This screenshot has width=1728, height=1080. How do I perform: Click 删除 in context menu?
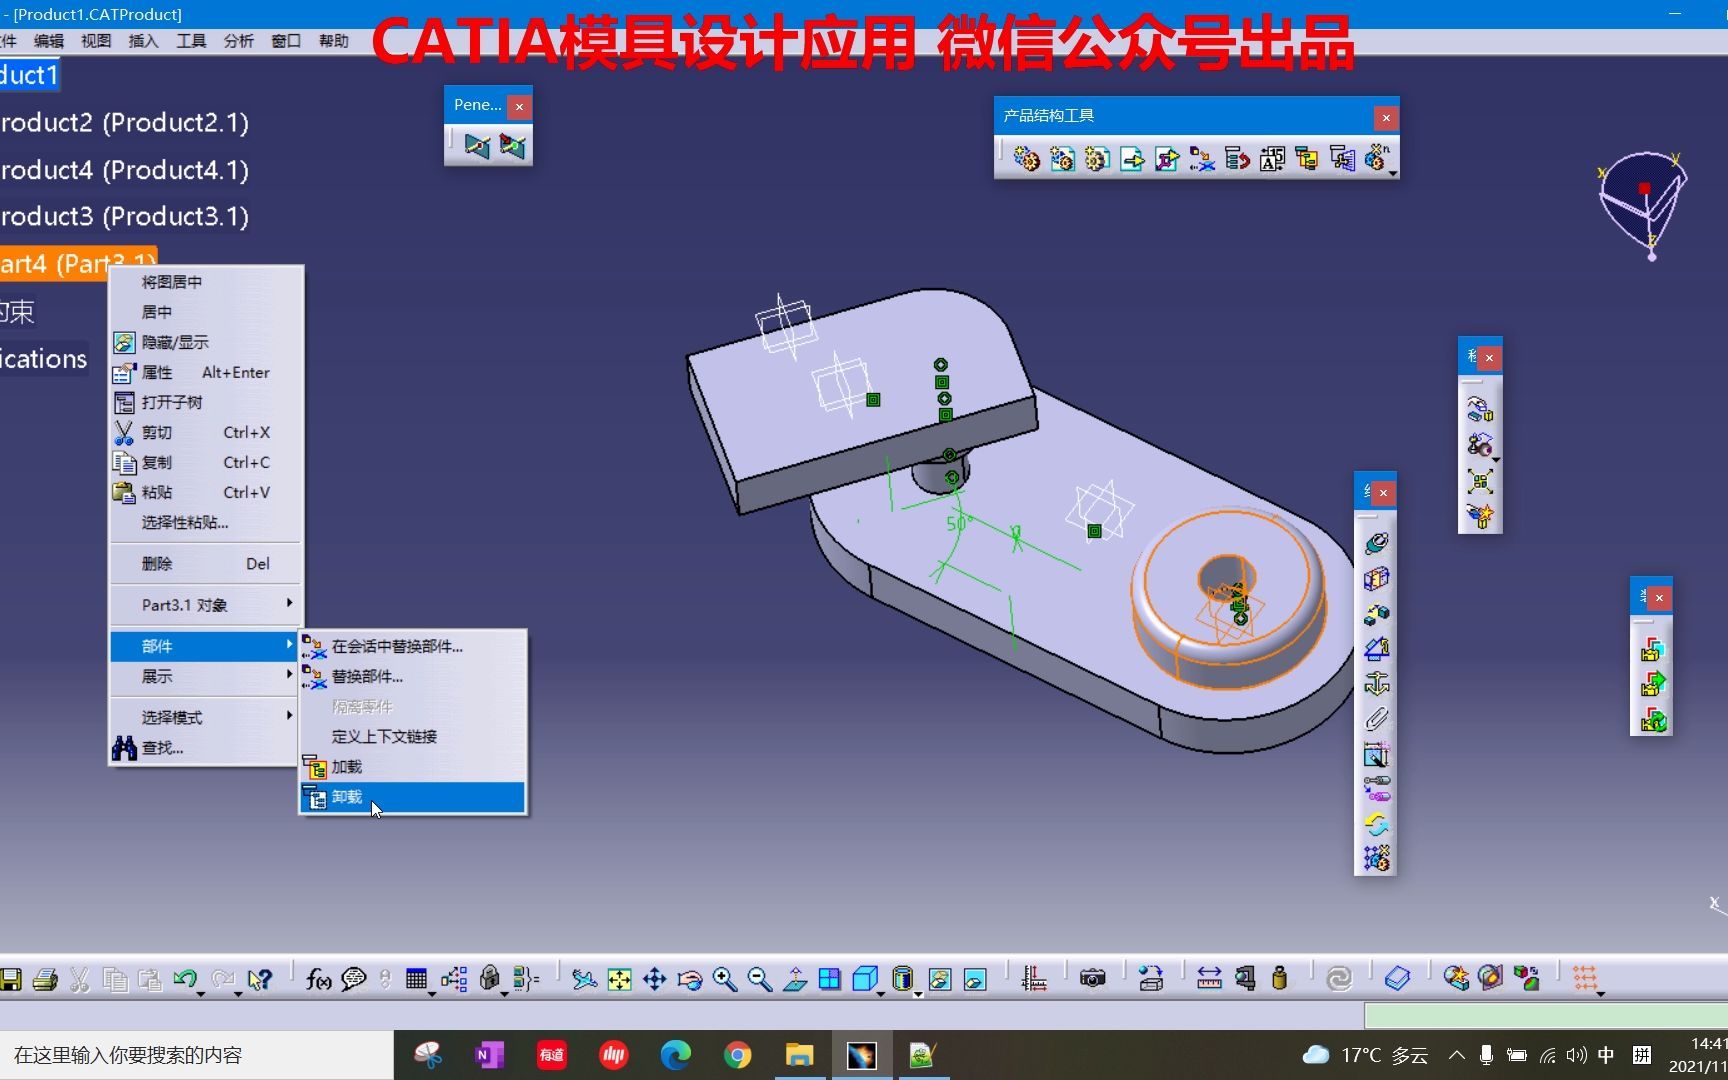tap(205, 563)
